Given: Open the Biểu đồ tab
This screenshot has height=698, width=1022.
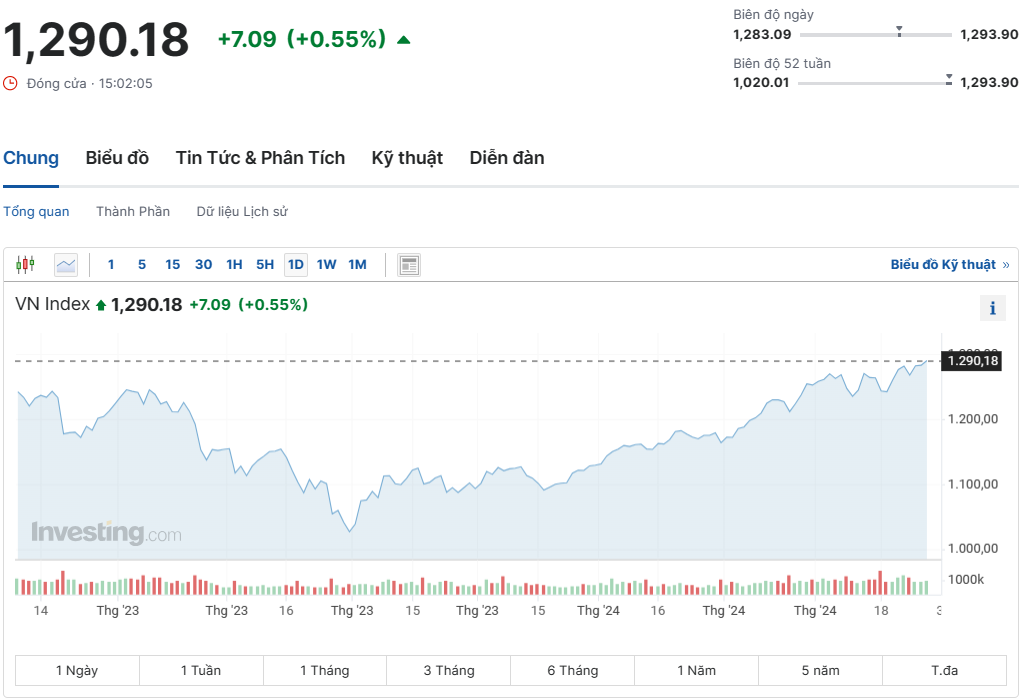Looking at the screenshot, I should (117, 158).
